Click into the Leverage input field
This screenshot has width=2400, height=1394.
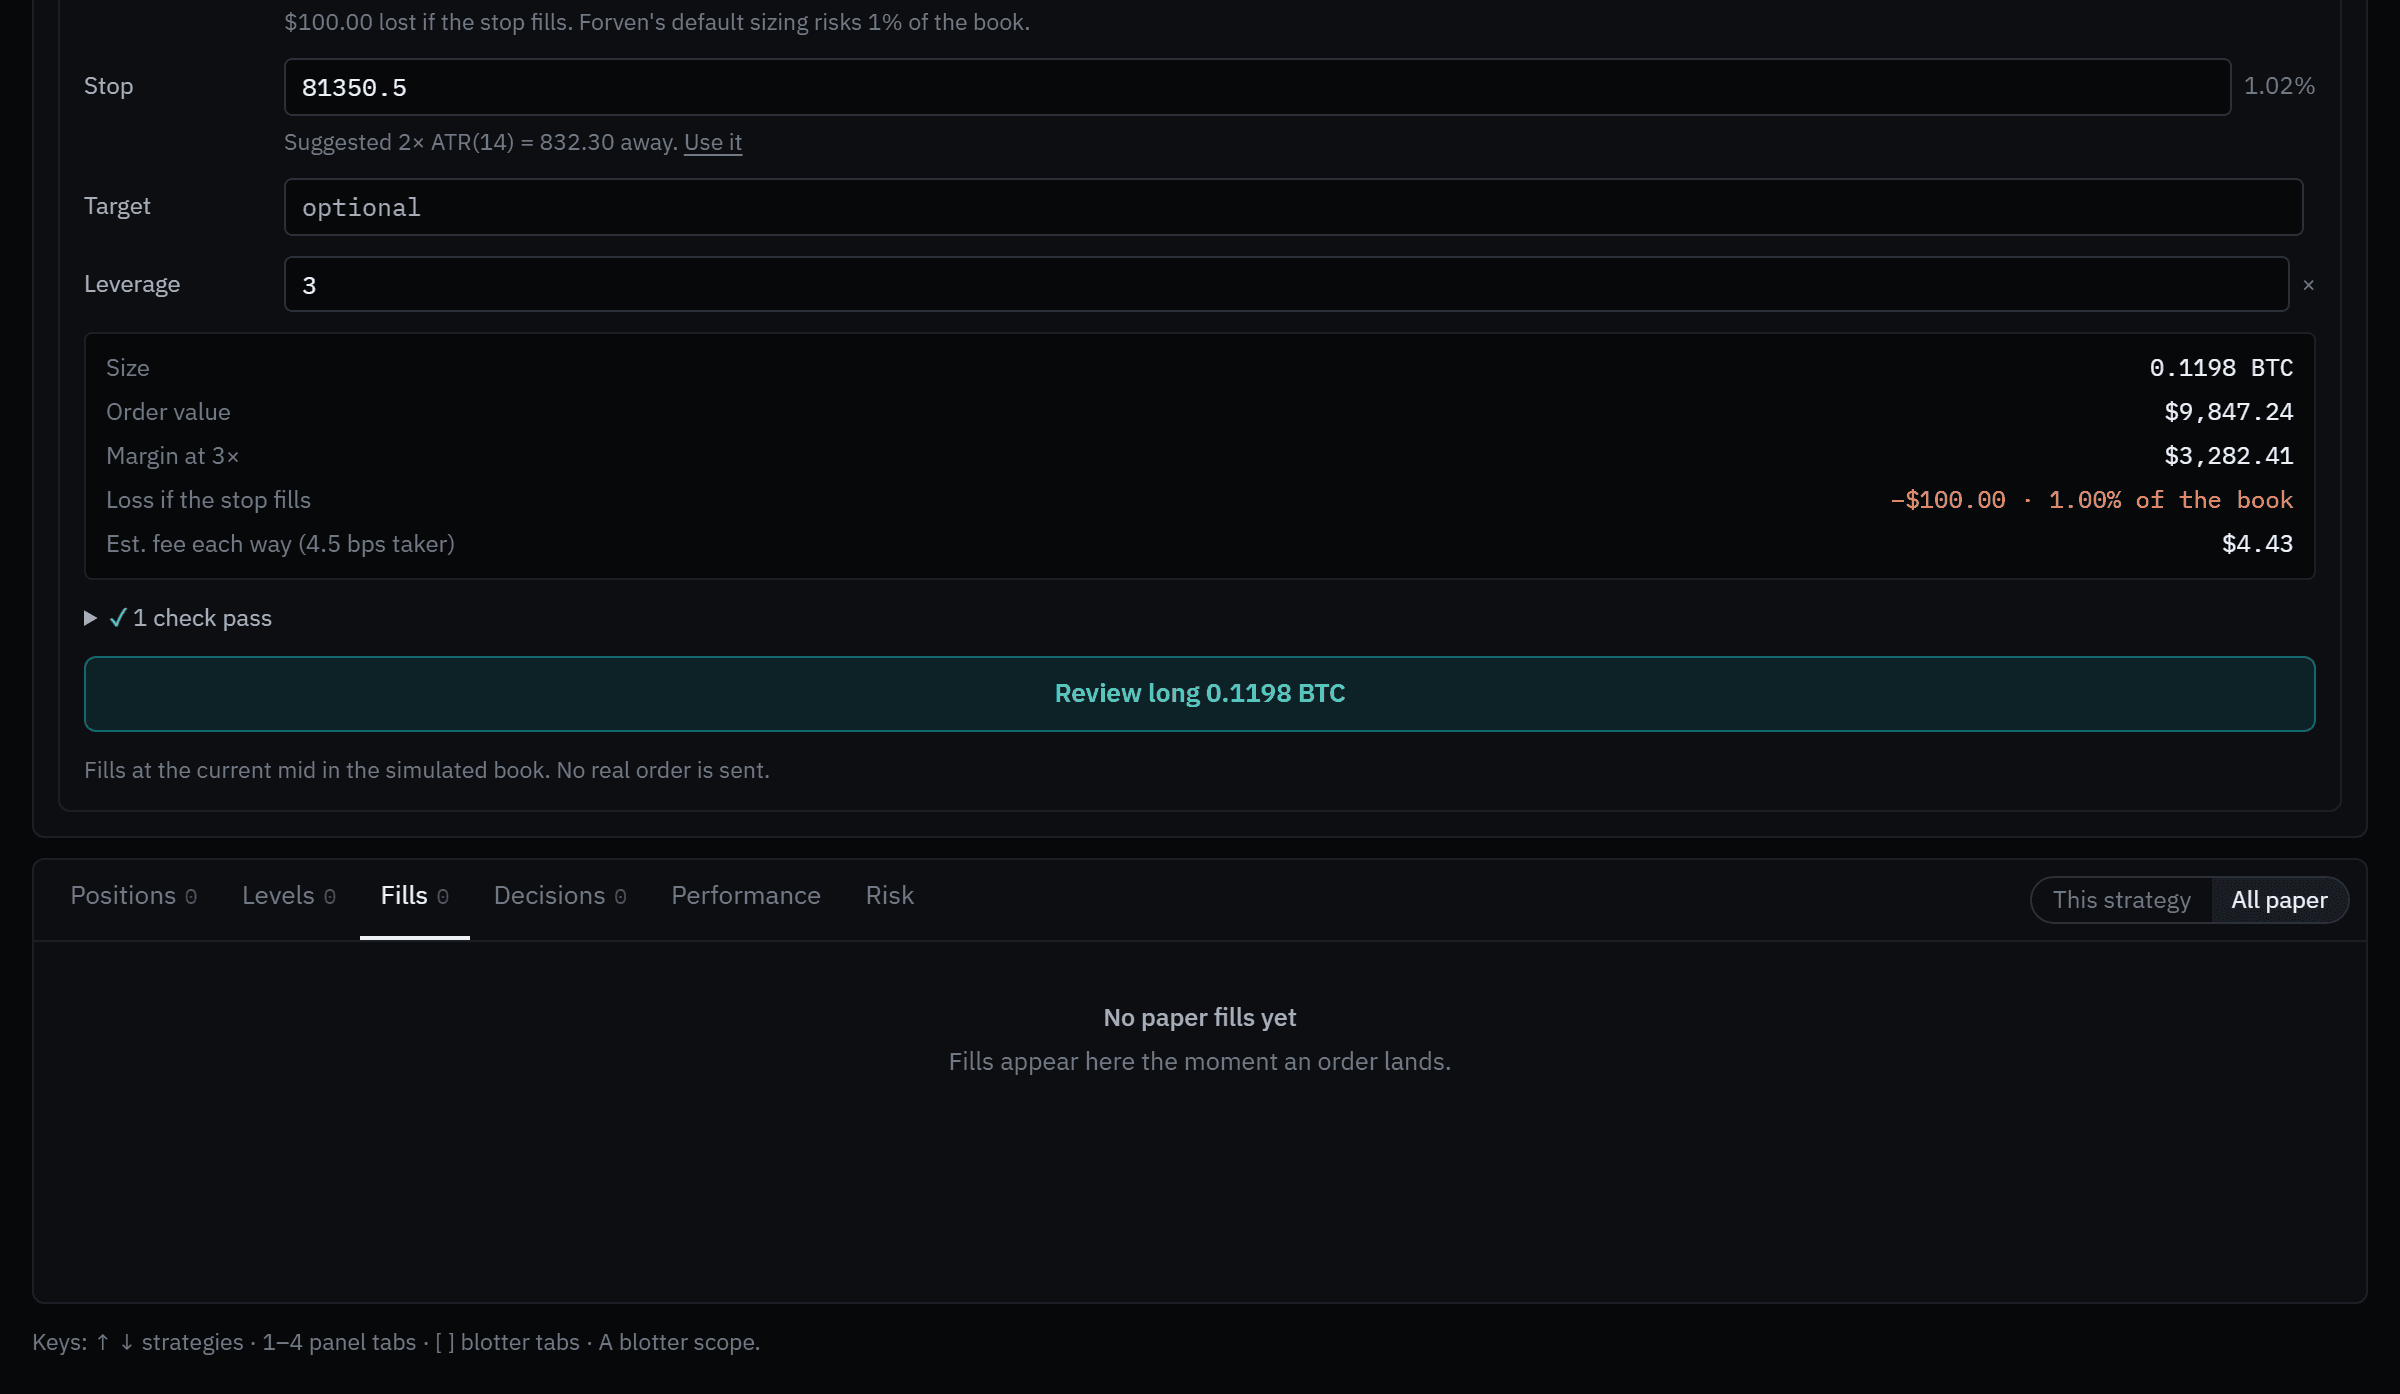pyautogui.click(x=1286, y=285)
